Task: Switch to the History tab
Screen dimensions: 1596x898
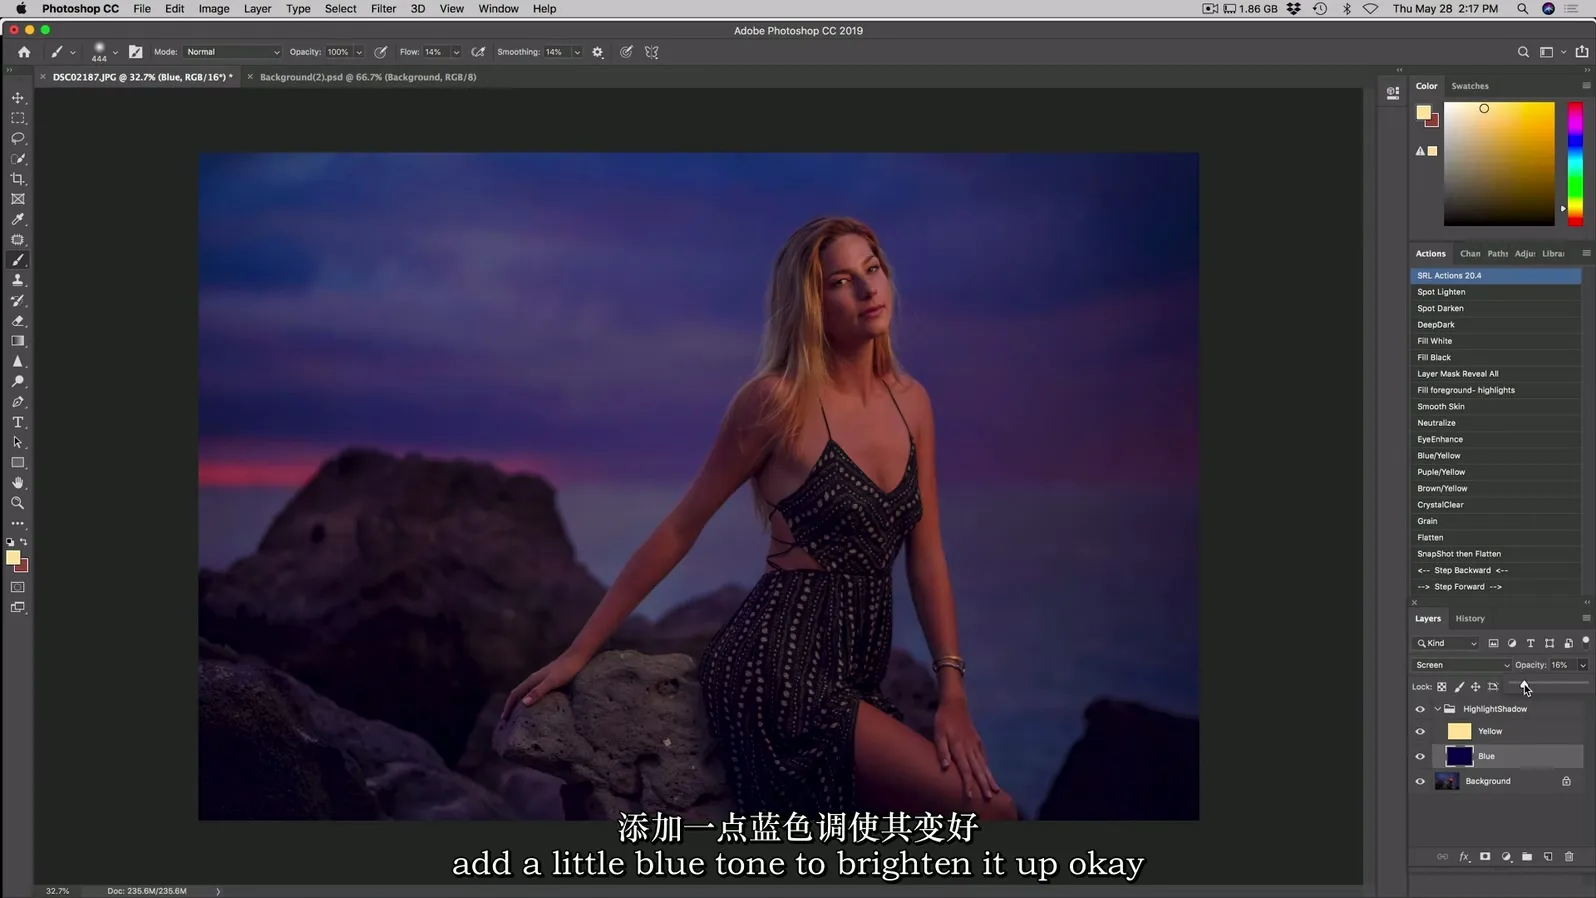Action: click(1469, 619)
